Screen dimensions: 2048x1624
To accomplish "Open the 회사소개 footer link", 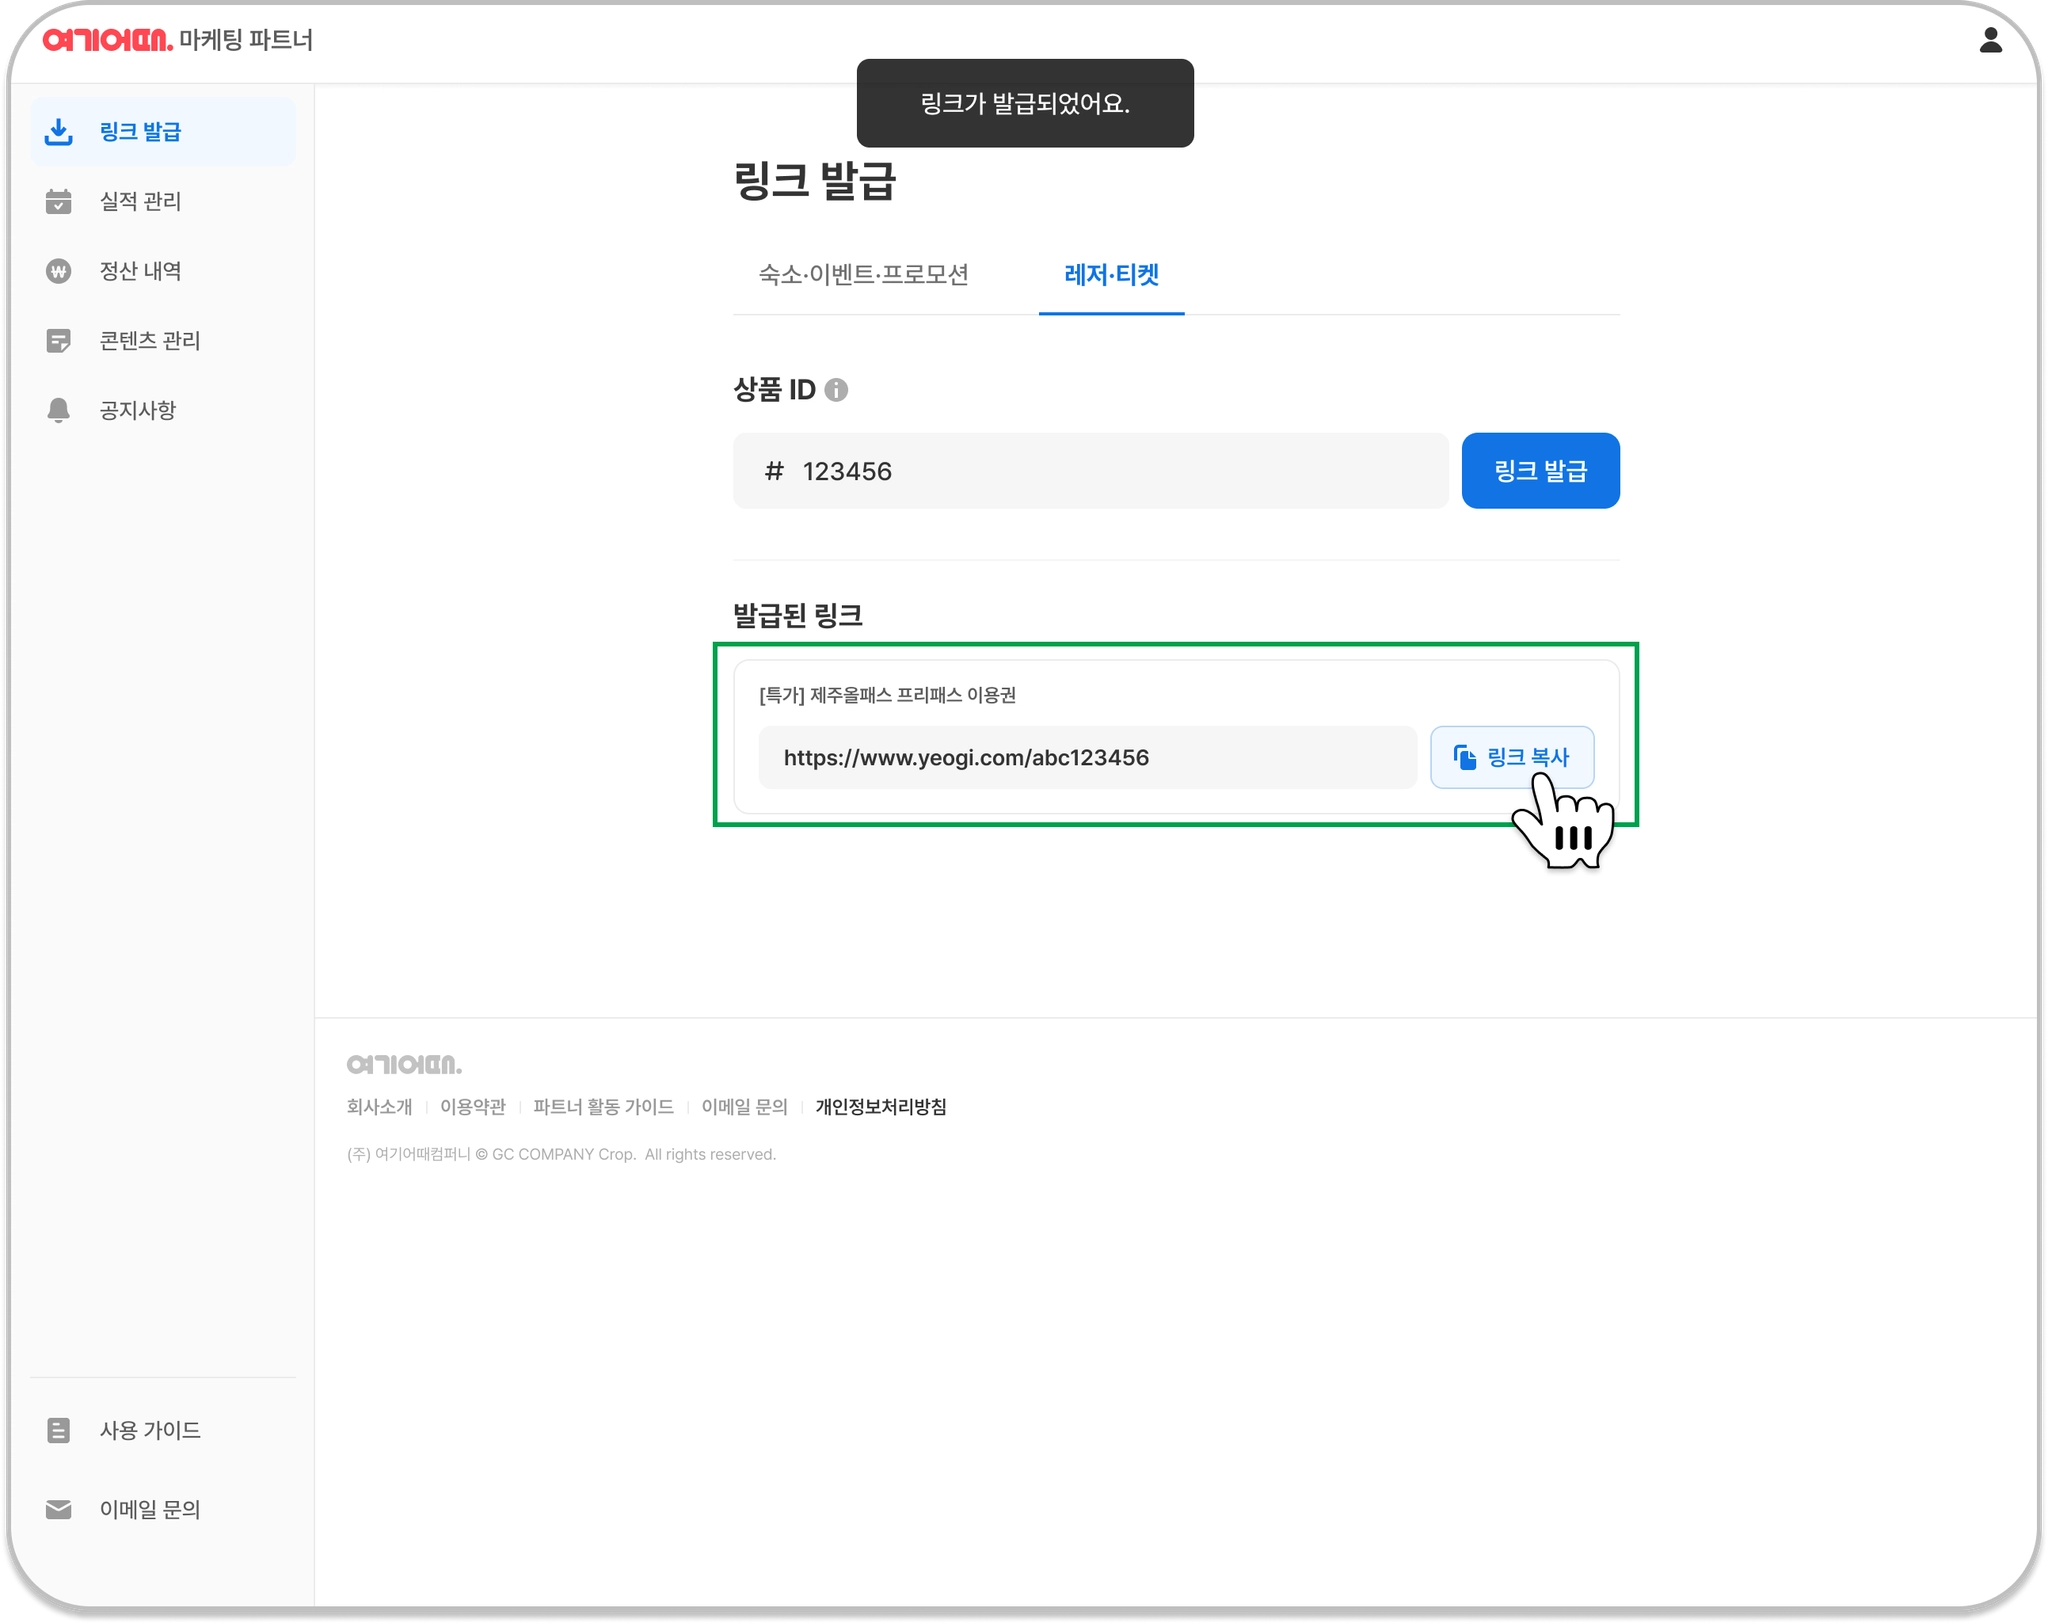I will (x=379, y=1107).
